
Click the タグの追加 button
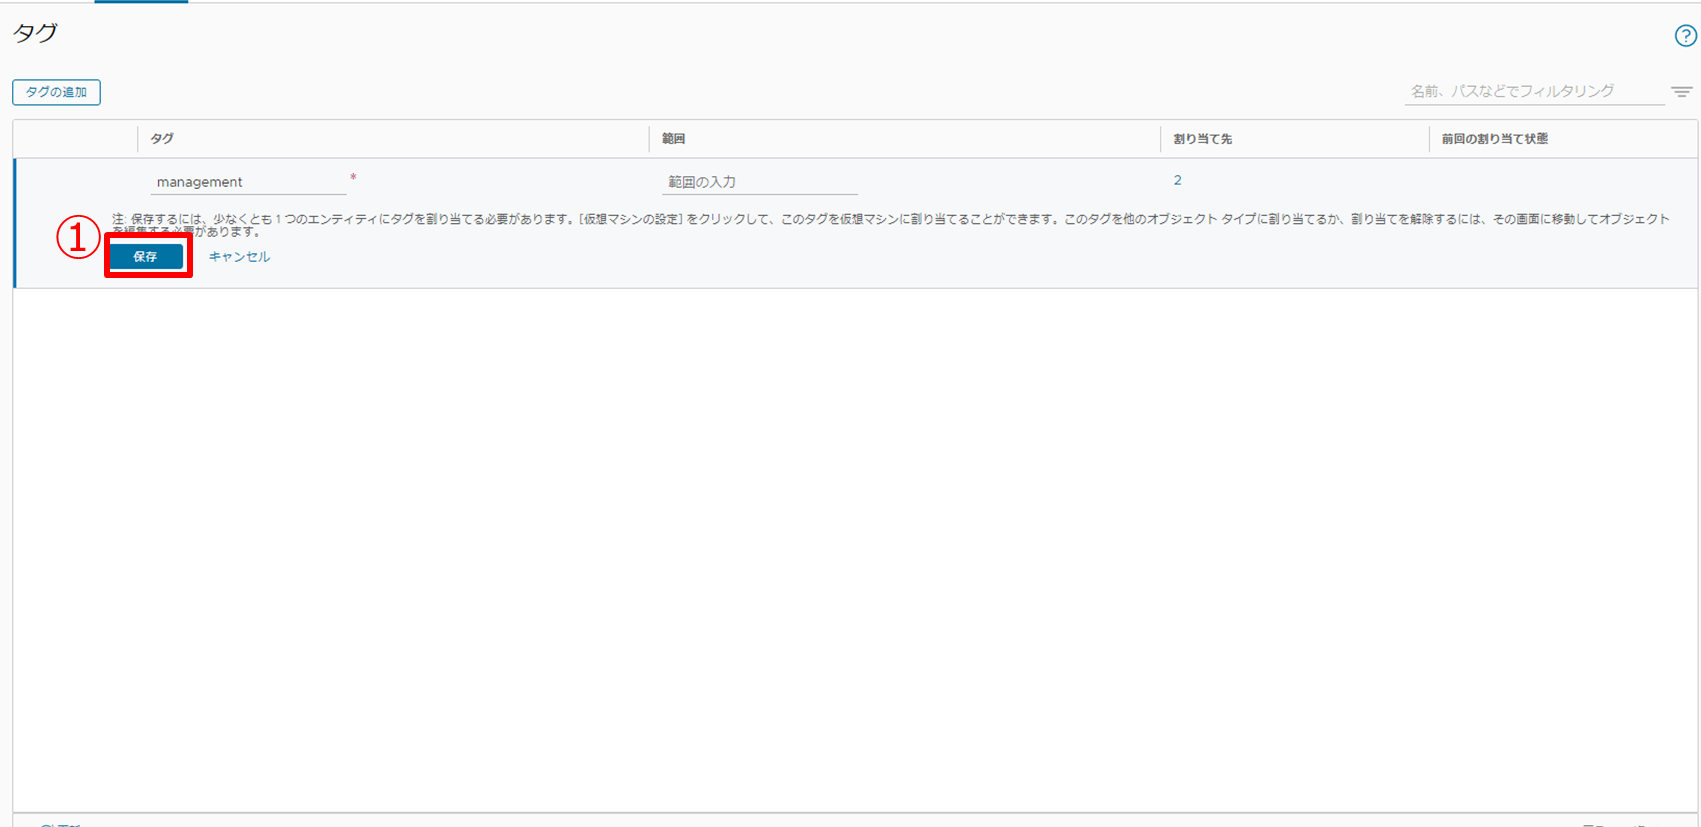coord(56,92)
